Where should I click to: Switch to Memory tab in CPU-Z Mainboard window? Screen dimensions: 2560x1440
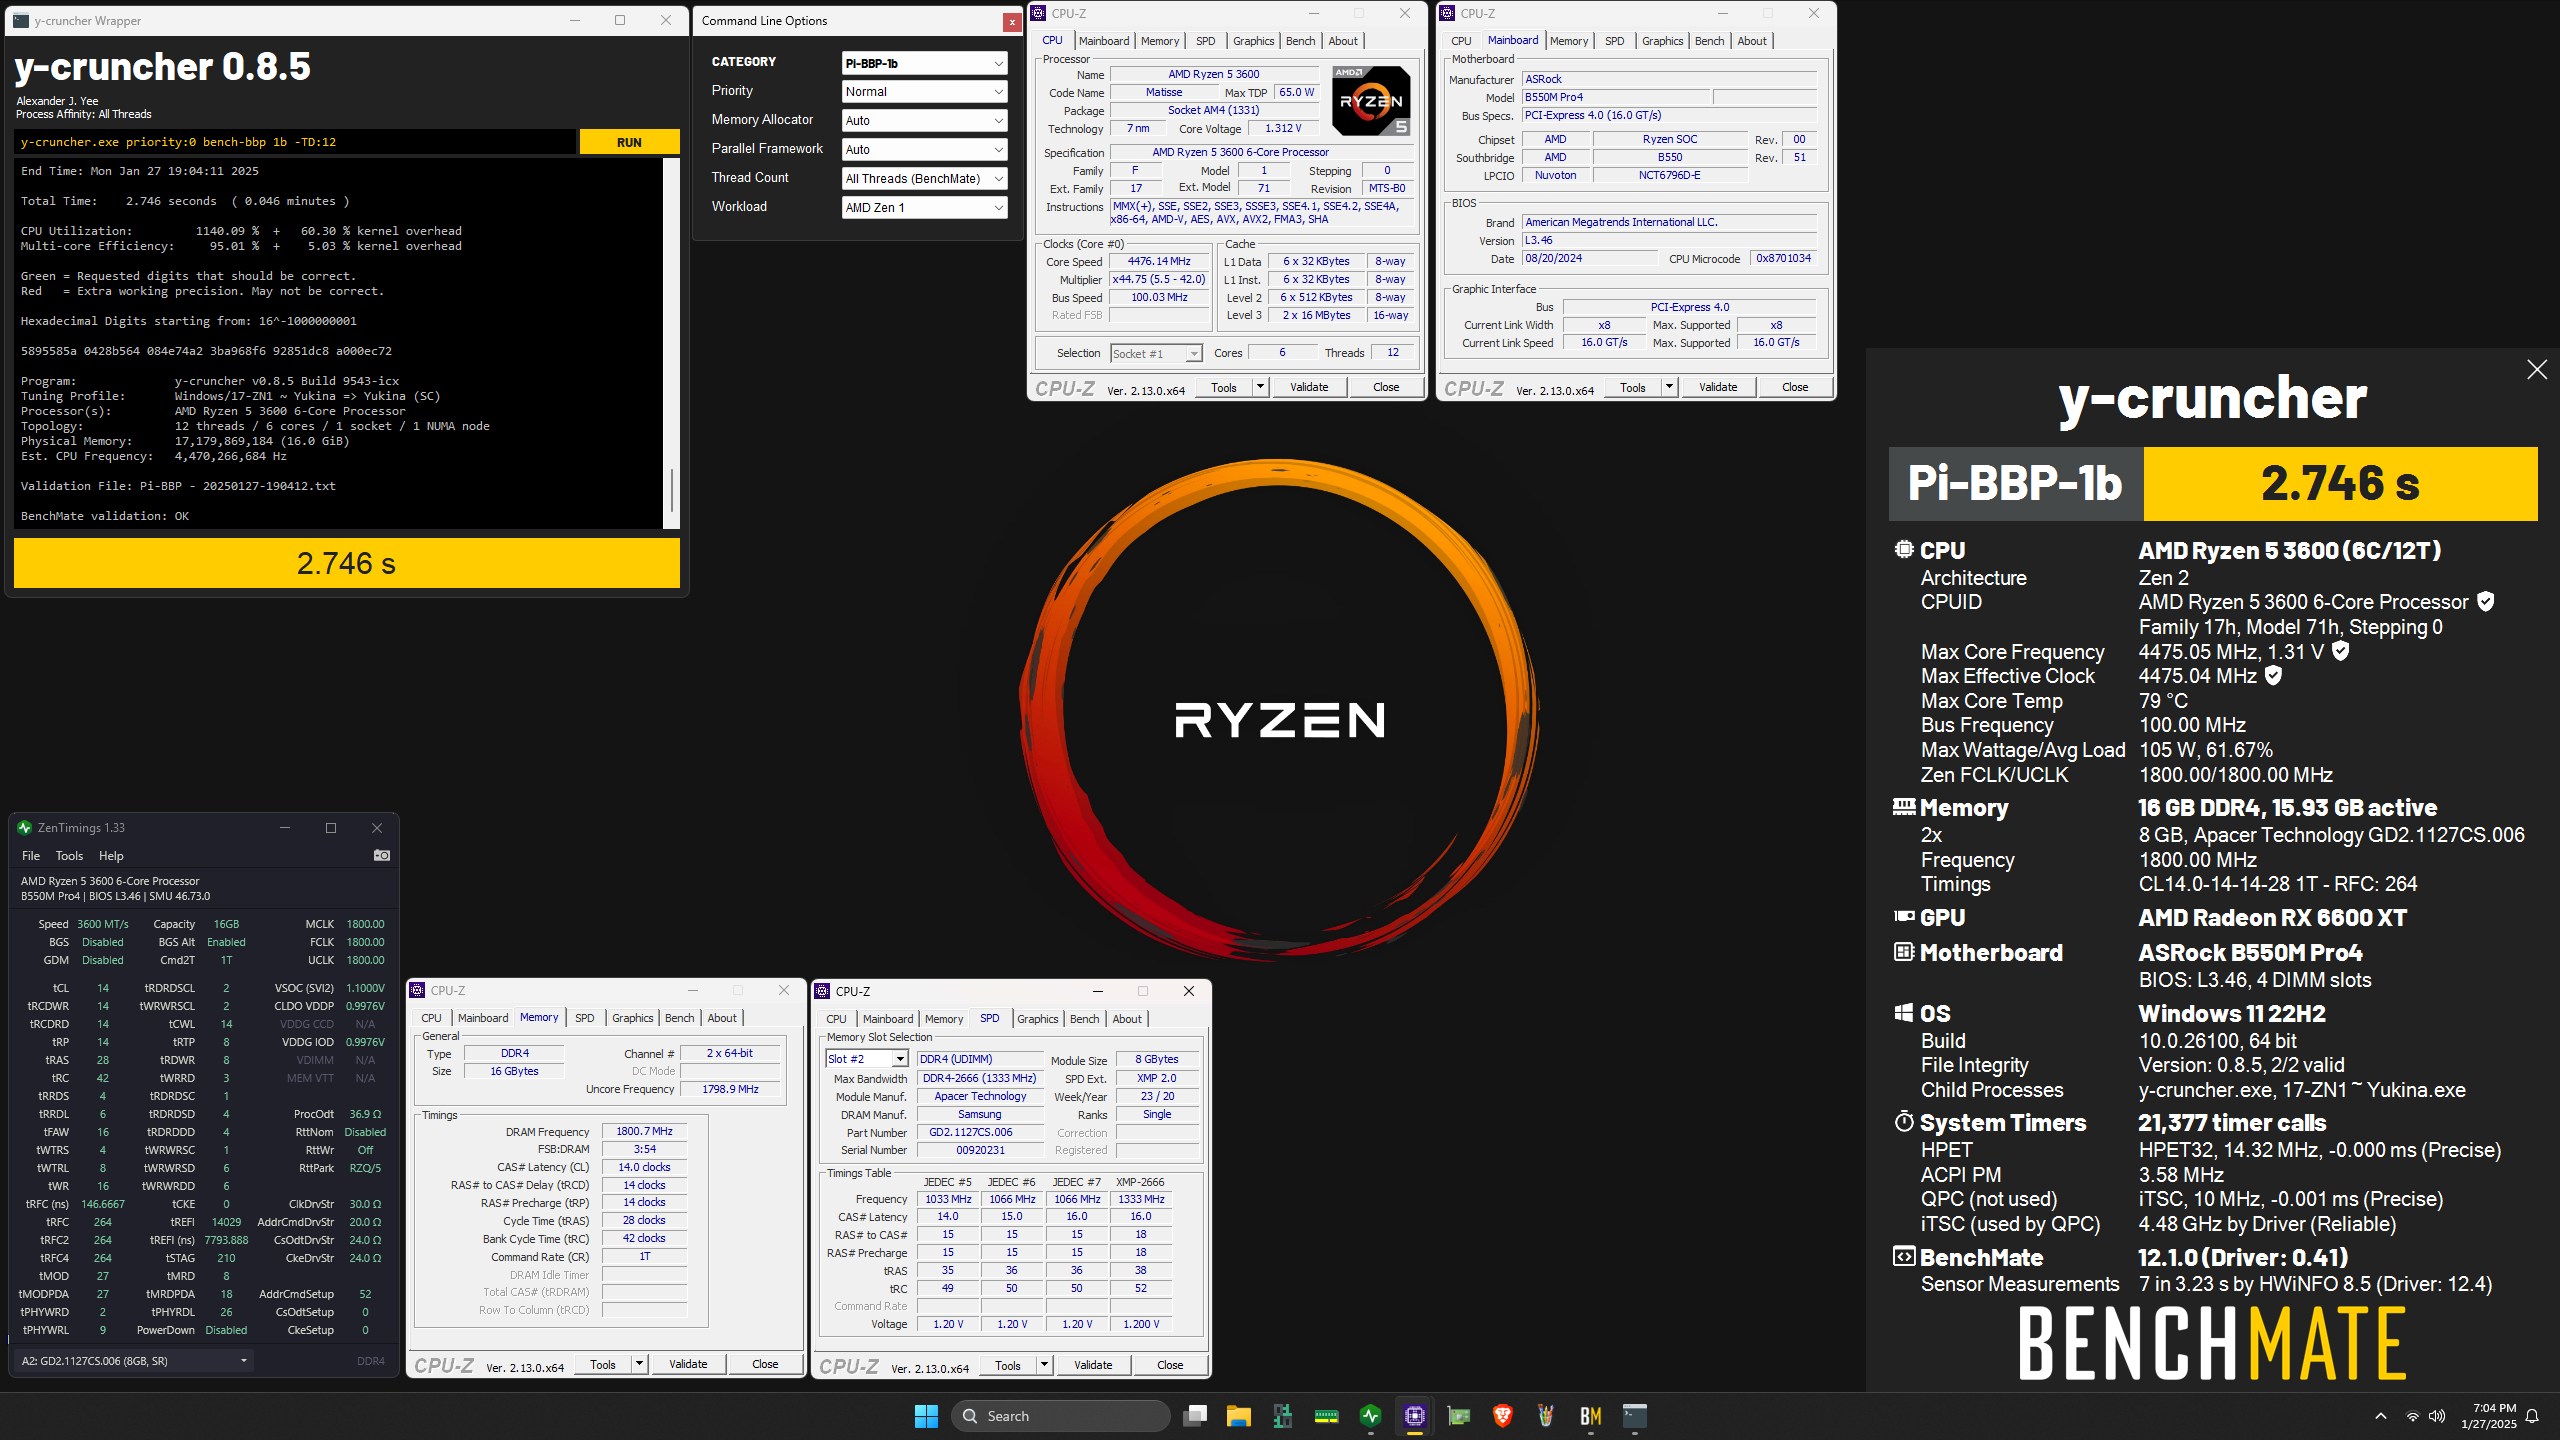point(1569,41)
